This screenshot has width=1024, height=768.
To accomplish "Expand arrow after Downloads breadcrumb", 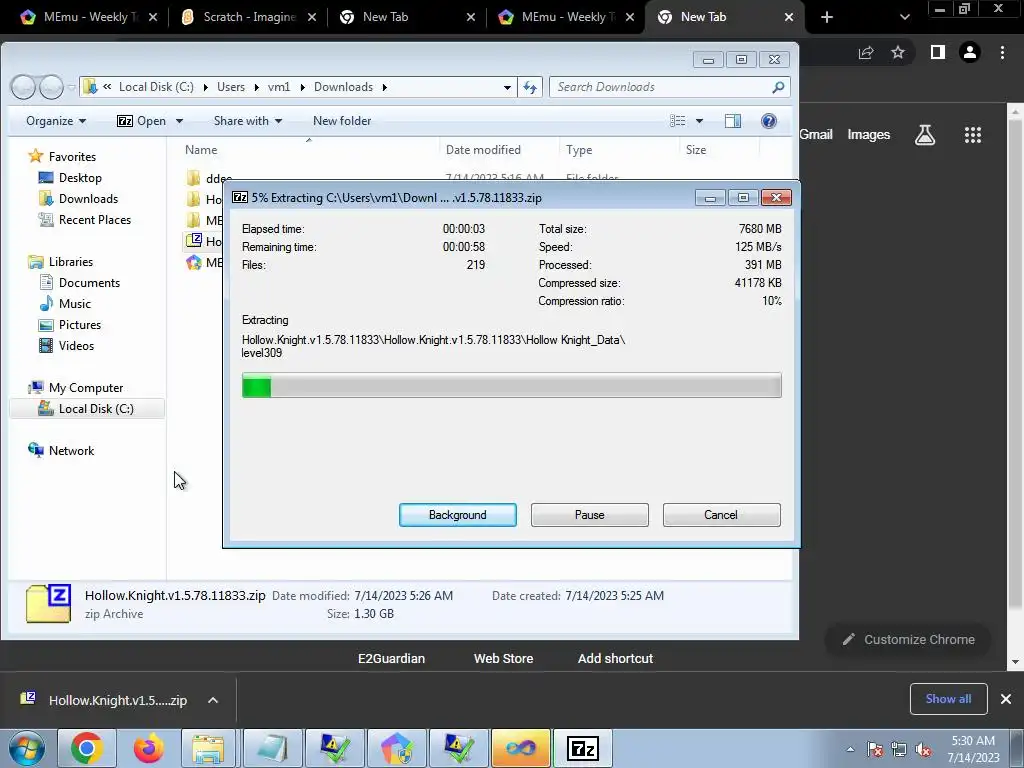I will [385, 87].
